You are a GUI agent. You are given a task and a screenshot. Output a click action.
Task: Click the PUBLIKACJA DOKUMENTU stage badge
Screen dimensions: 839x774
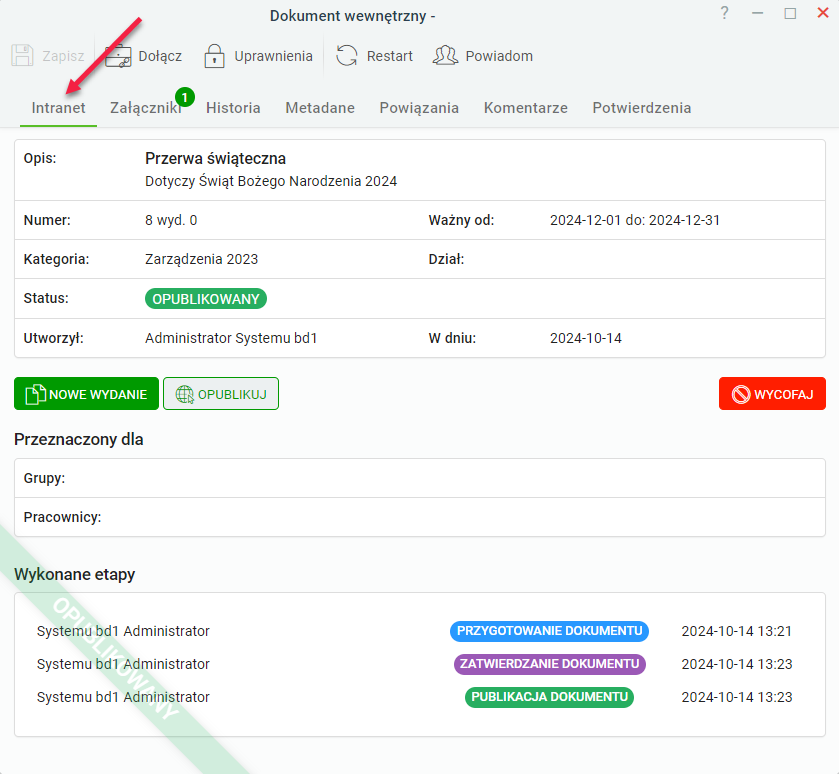point(550,698)
